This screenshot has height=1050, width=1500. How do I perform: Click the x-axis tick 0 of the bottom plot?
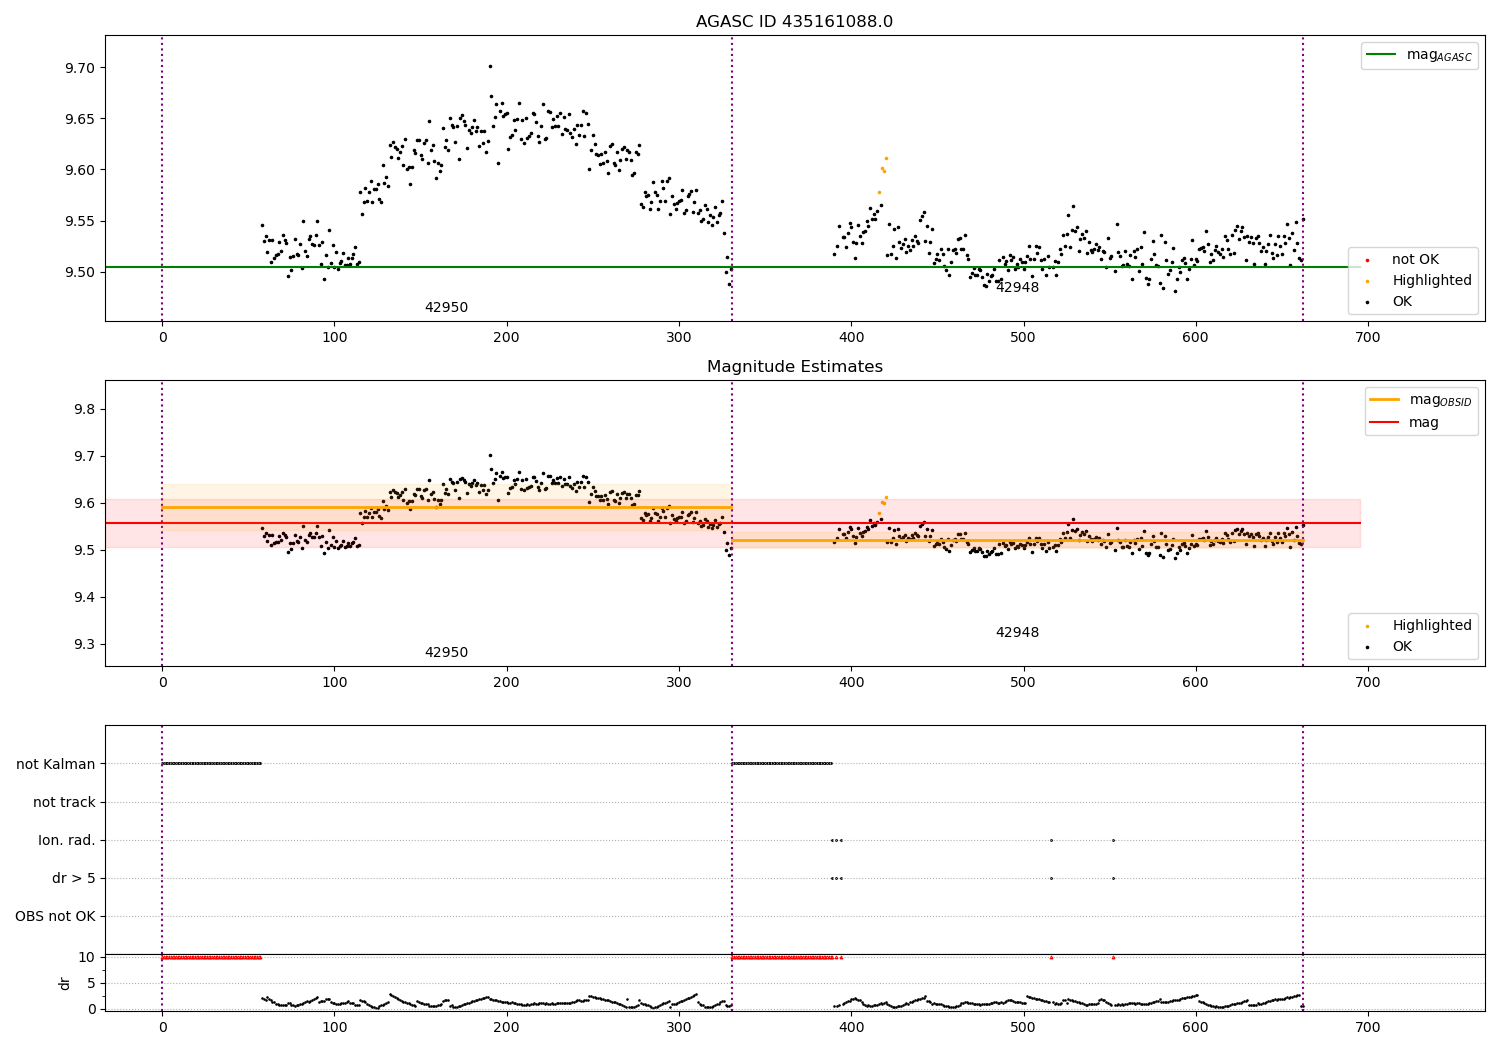[162, 1027]
